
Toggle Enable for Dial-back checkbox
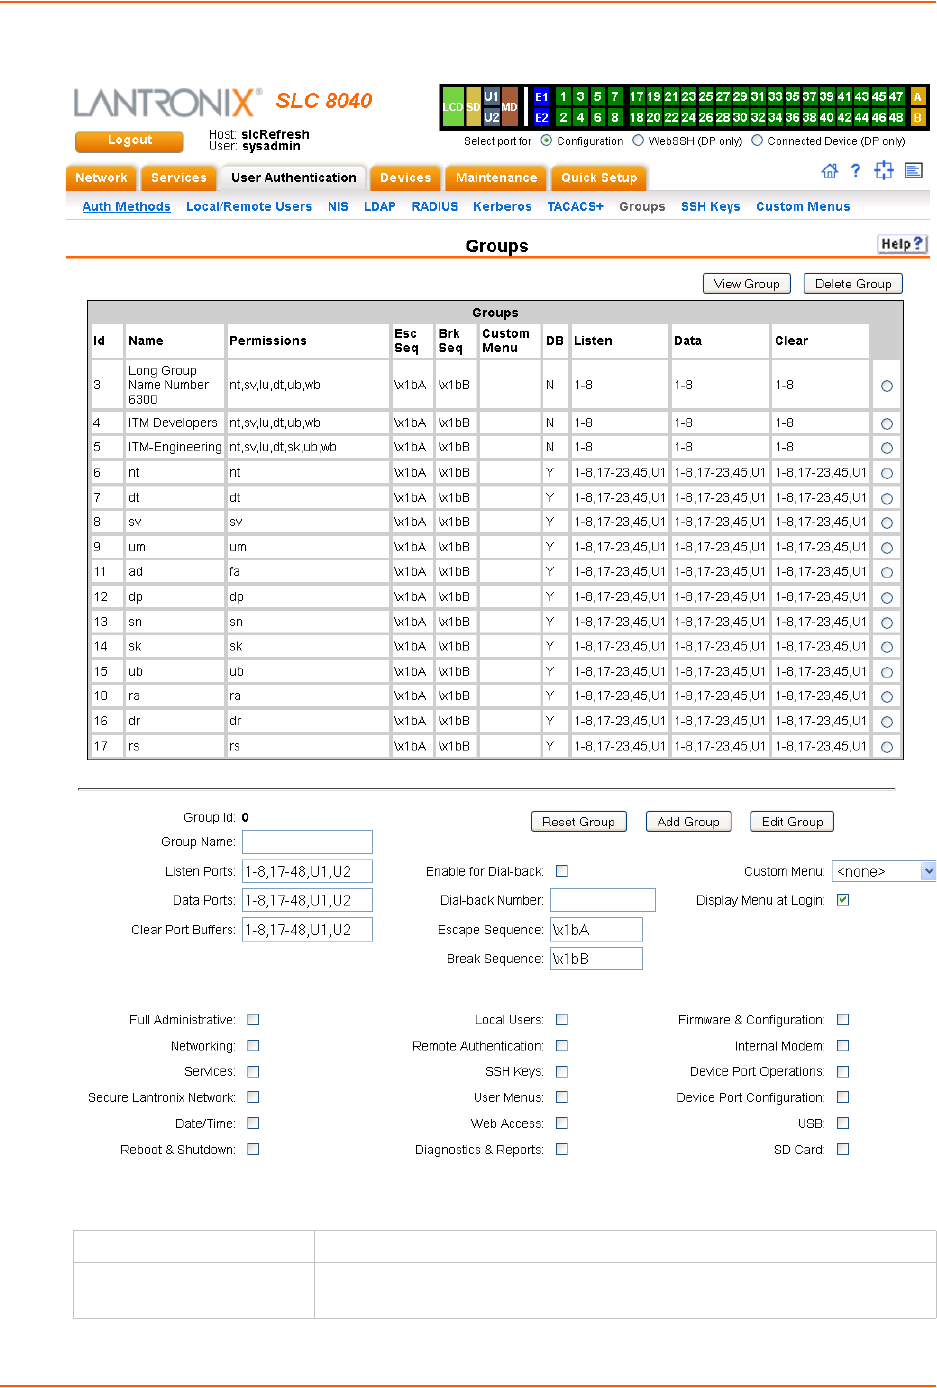tap(562, 871)
